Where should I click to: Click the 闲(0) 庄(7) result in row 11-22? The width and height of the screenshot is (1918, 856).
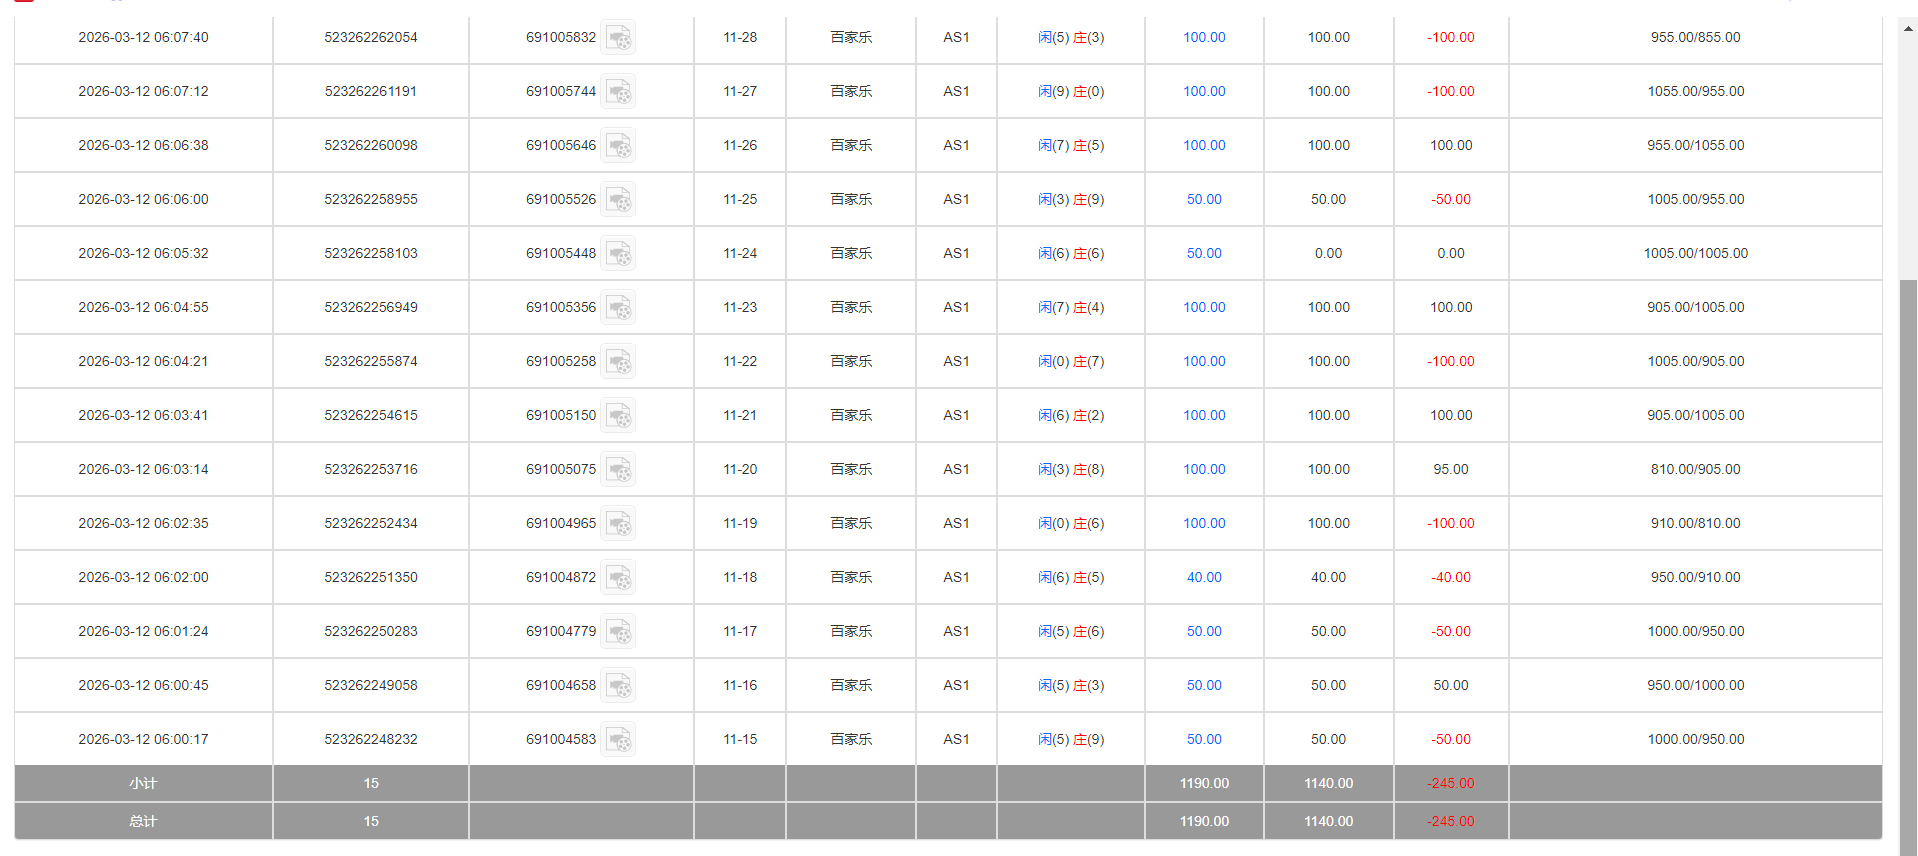pyautogui.click(x=1070, y=361)
